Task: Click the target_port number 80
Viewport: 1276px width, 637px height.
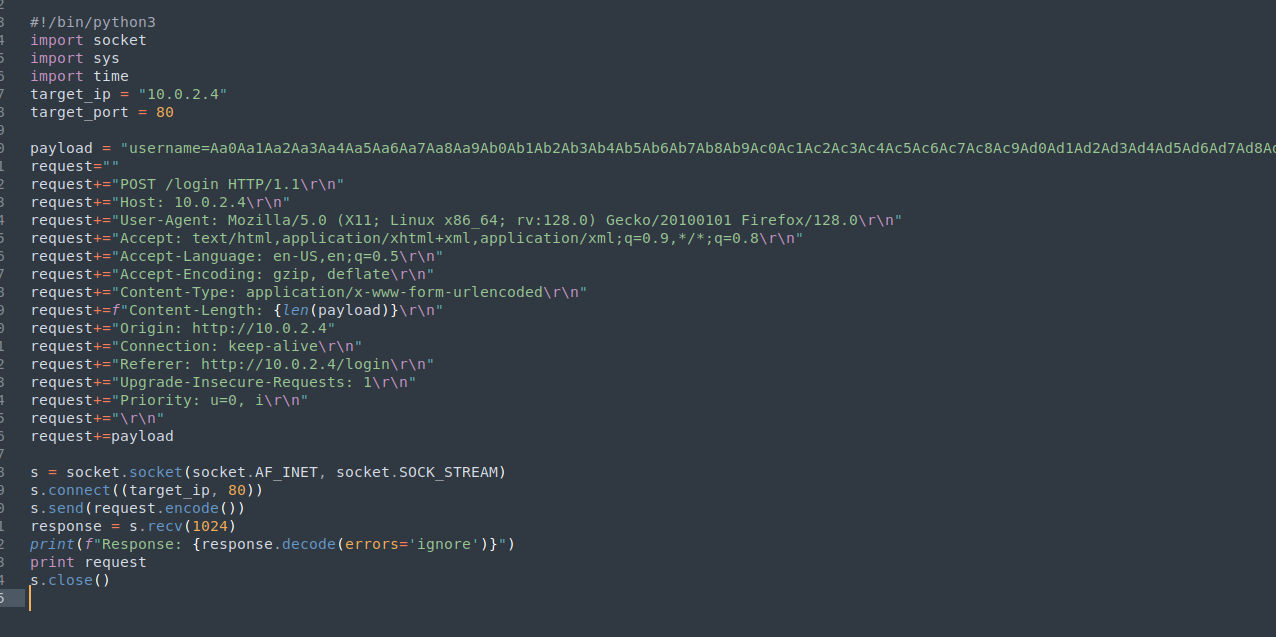Action: 165,112
